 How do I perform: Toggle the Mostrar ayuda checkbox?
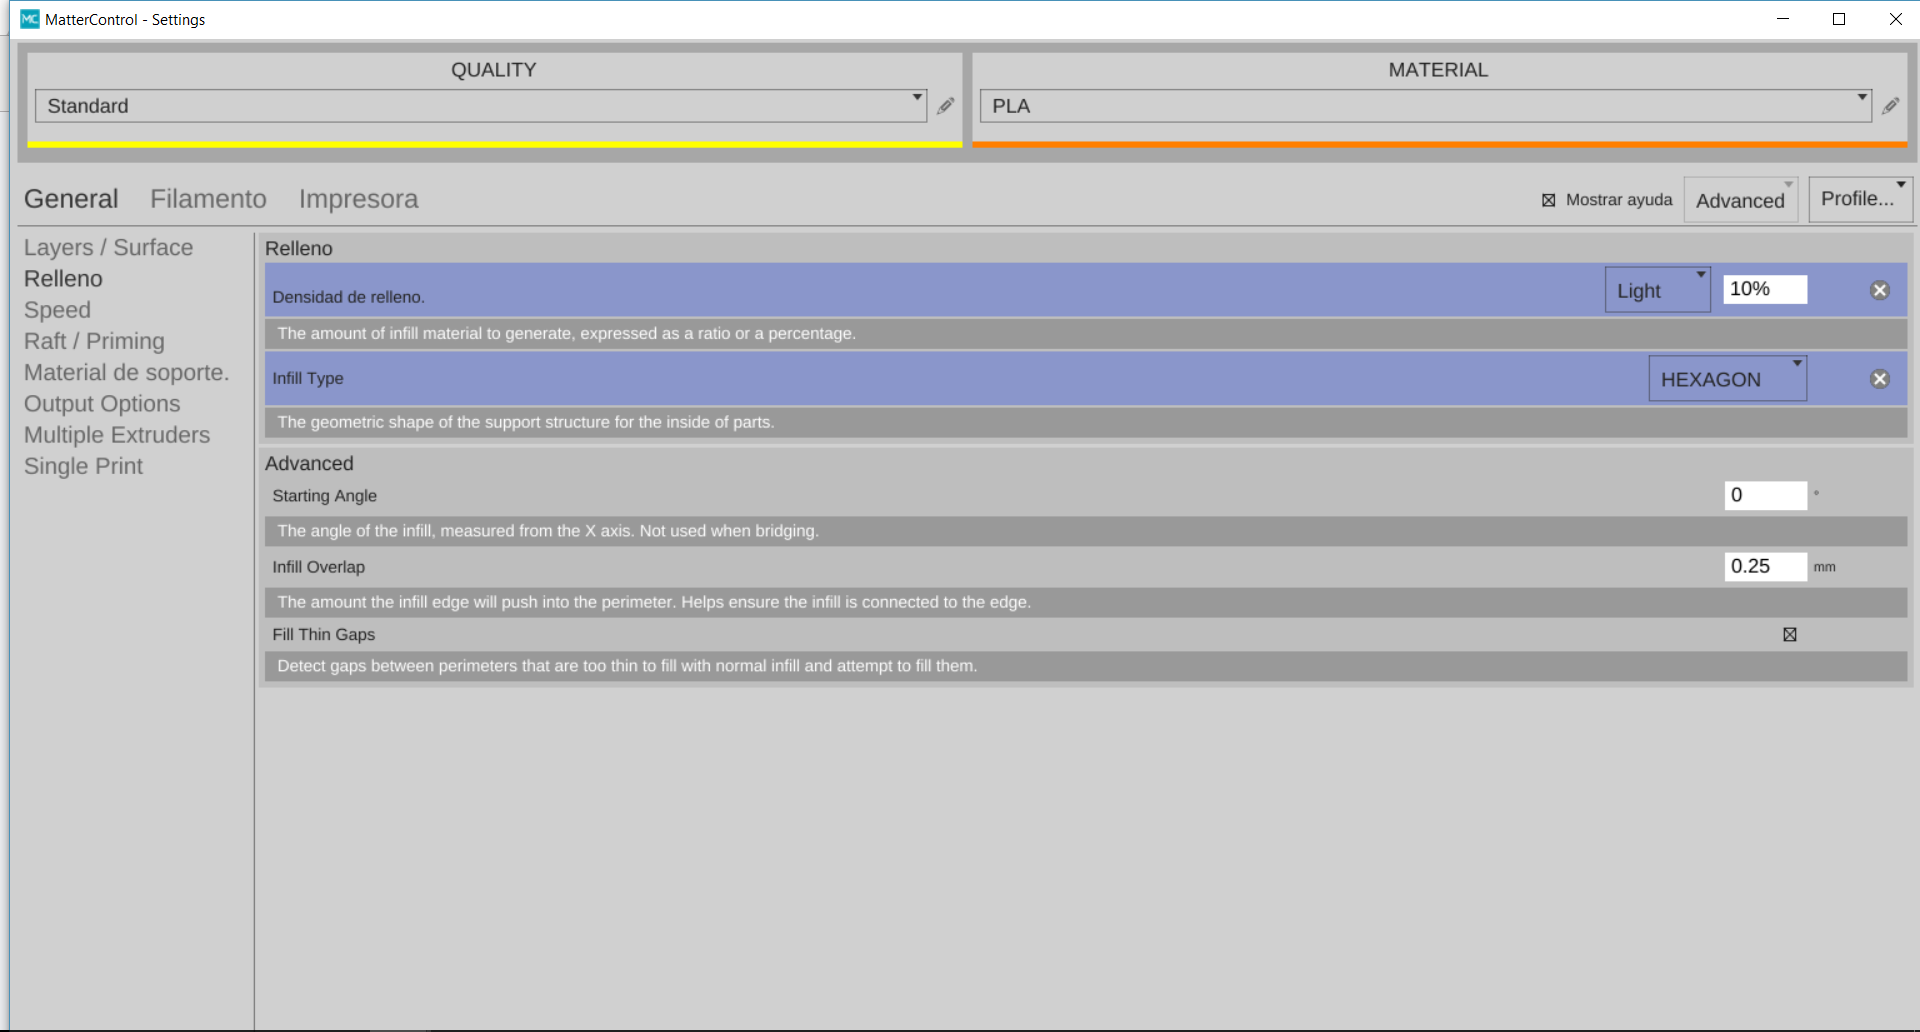(1548, 200)
